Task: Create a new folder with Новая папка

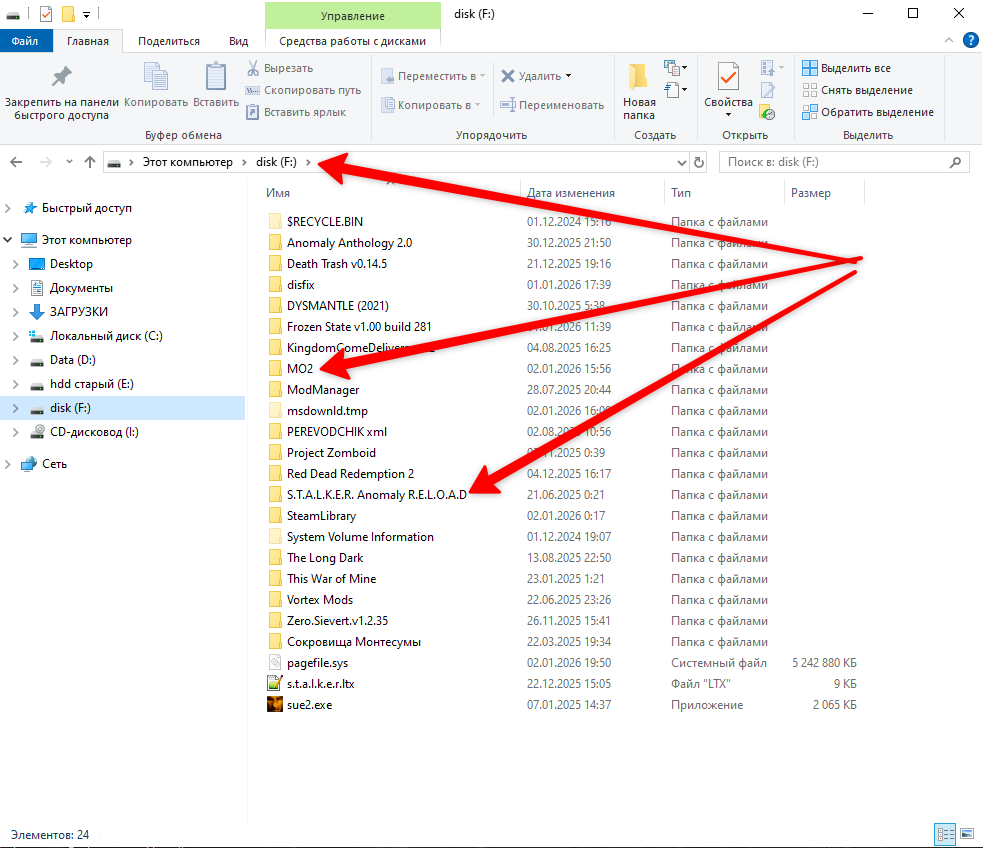Action: coord(639,90)
